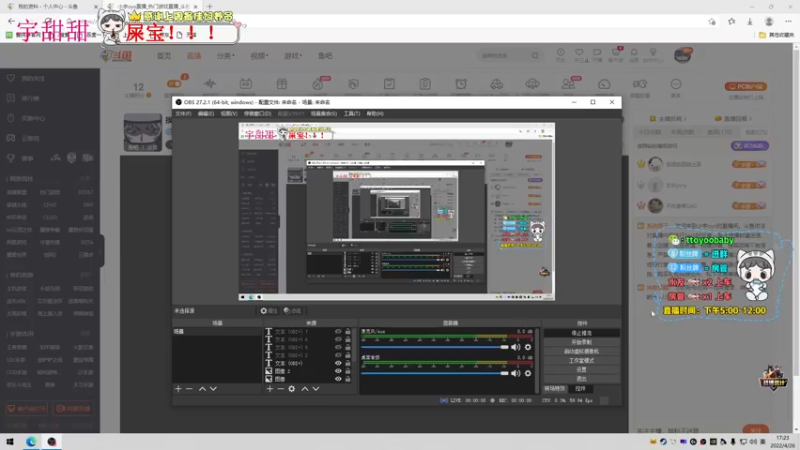Toggle visibility of last 图像 source
Viewport: 800px width, 450px height.
(x=338, y=379)
